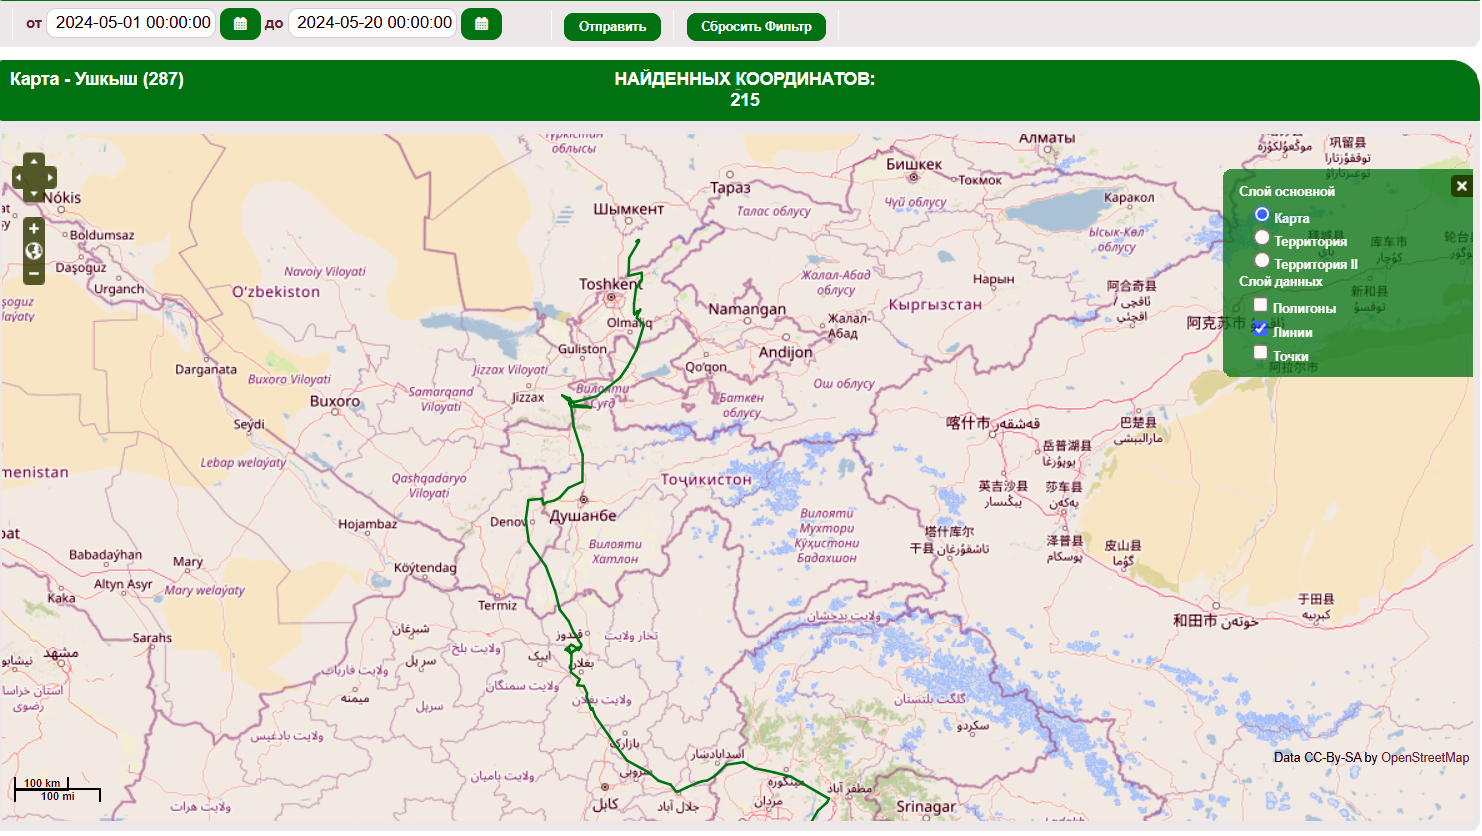Click the Srinagar city label on map
The image size is (1482, 836).
[926, 806]
